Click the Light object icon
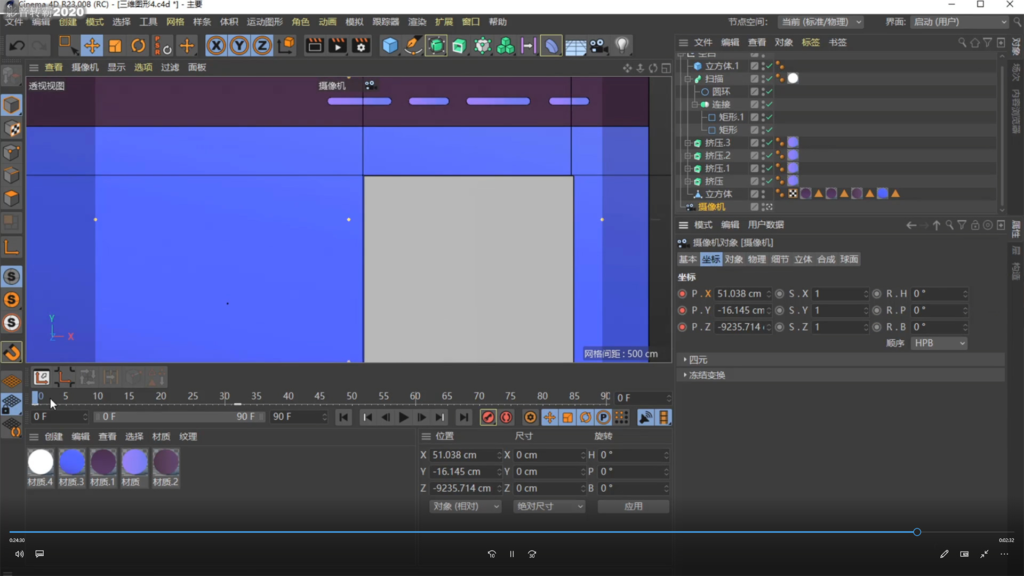The width and height of the screenshot is (1024, 576). click(622, 46)
